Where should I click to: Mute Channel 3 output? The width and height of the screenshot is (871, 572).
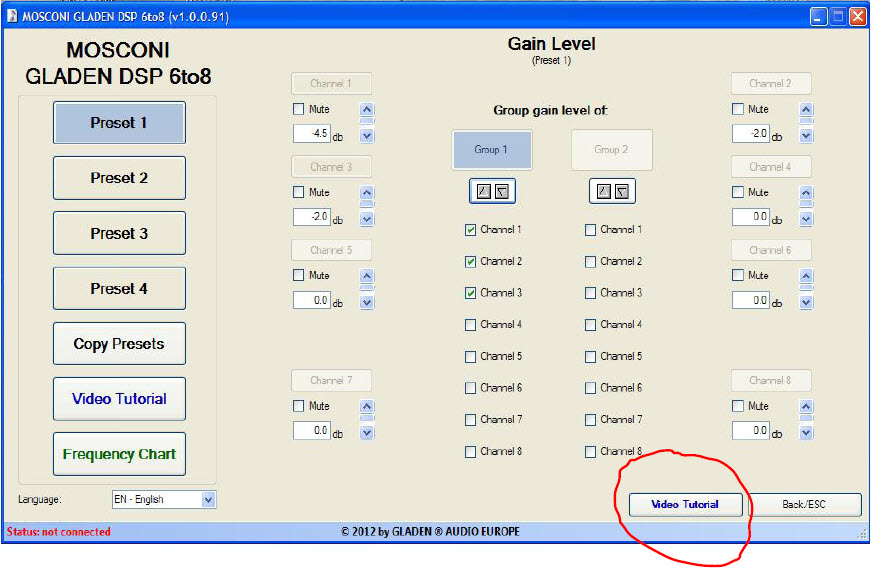tap(299, 192)
